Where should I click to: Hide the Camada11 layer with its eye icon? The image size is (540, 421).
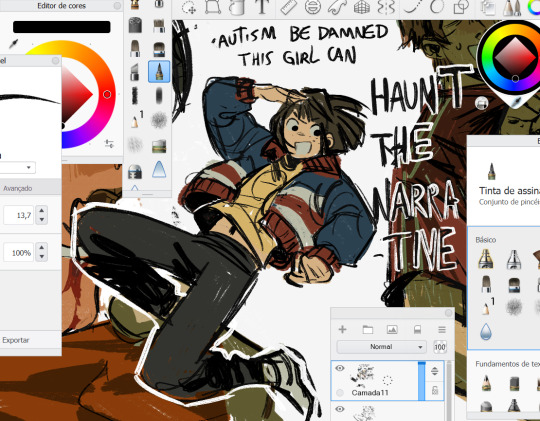tap(340, 368)
